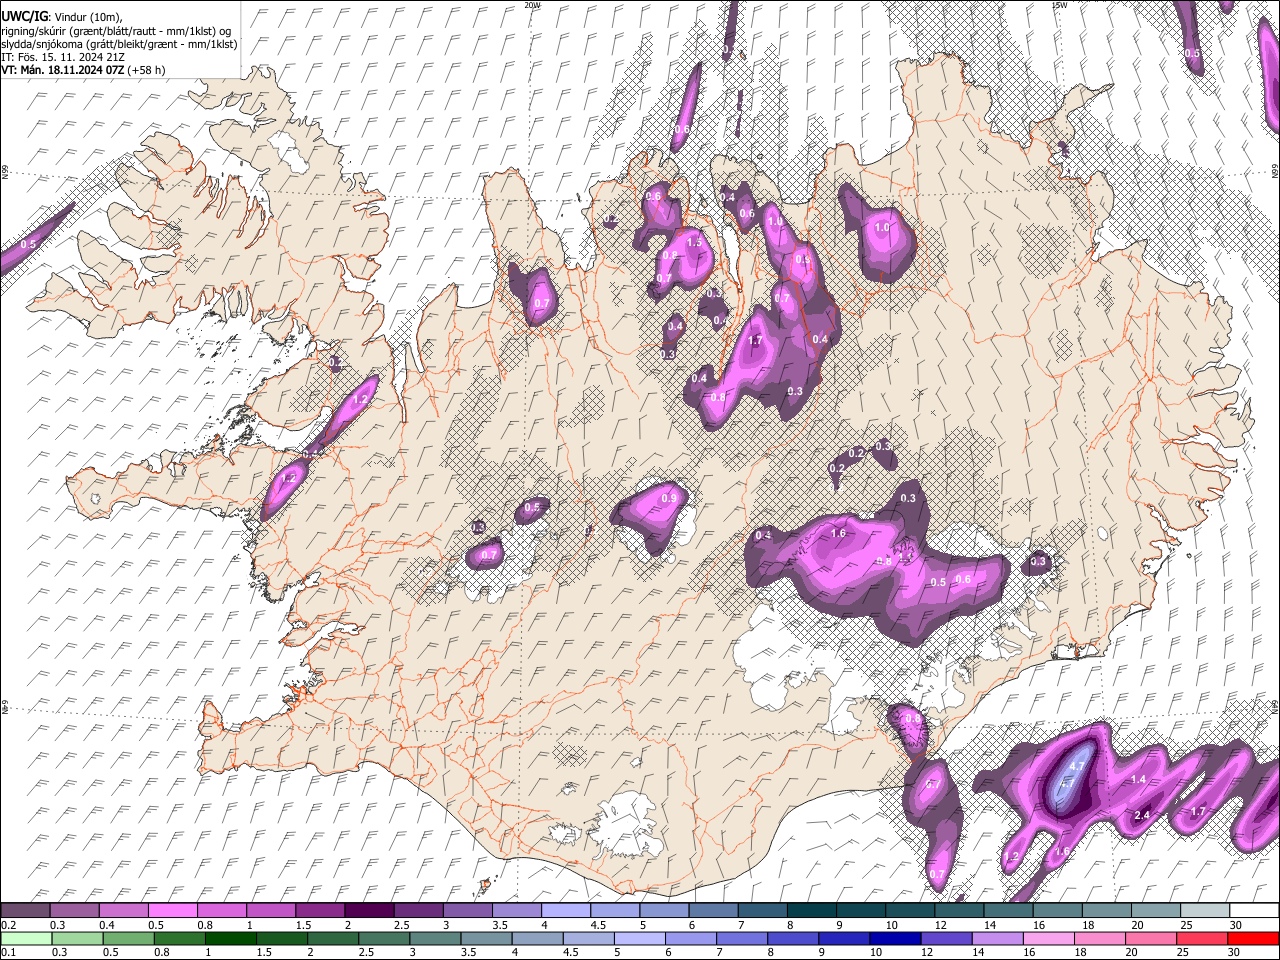The width and height of the screenshot is (1280, 960).
Task: Select the 'VT: Mán. 18.11.2024 07Z' valid time
Action: pos(63,70)
